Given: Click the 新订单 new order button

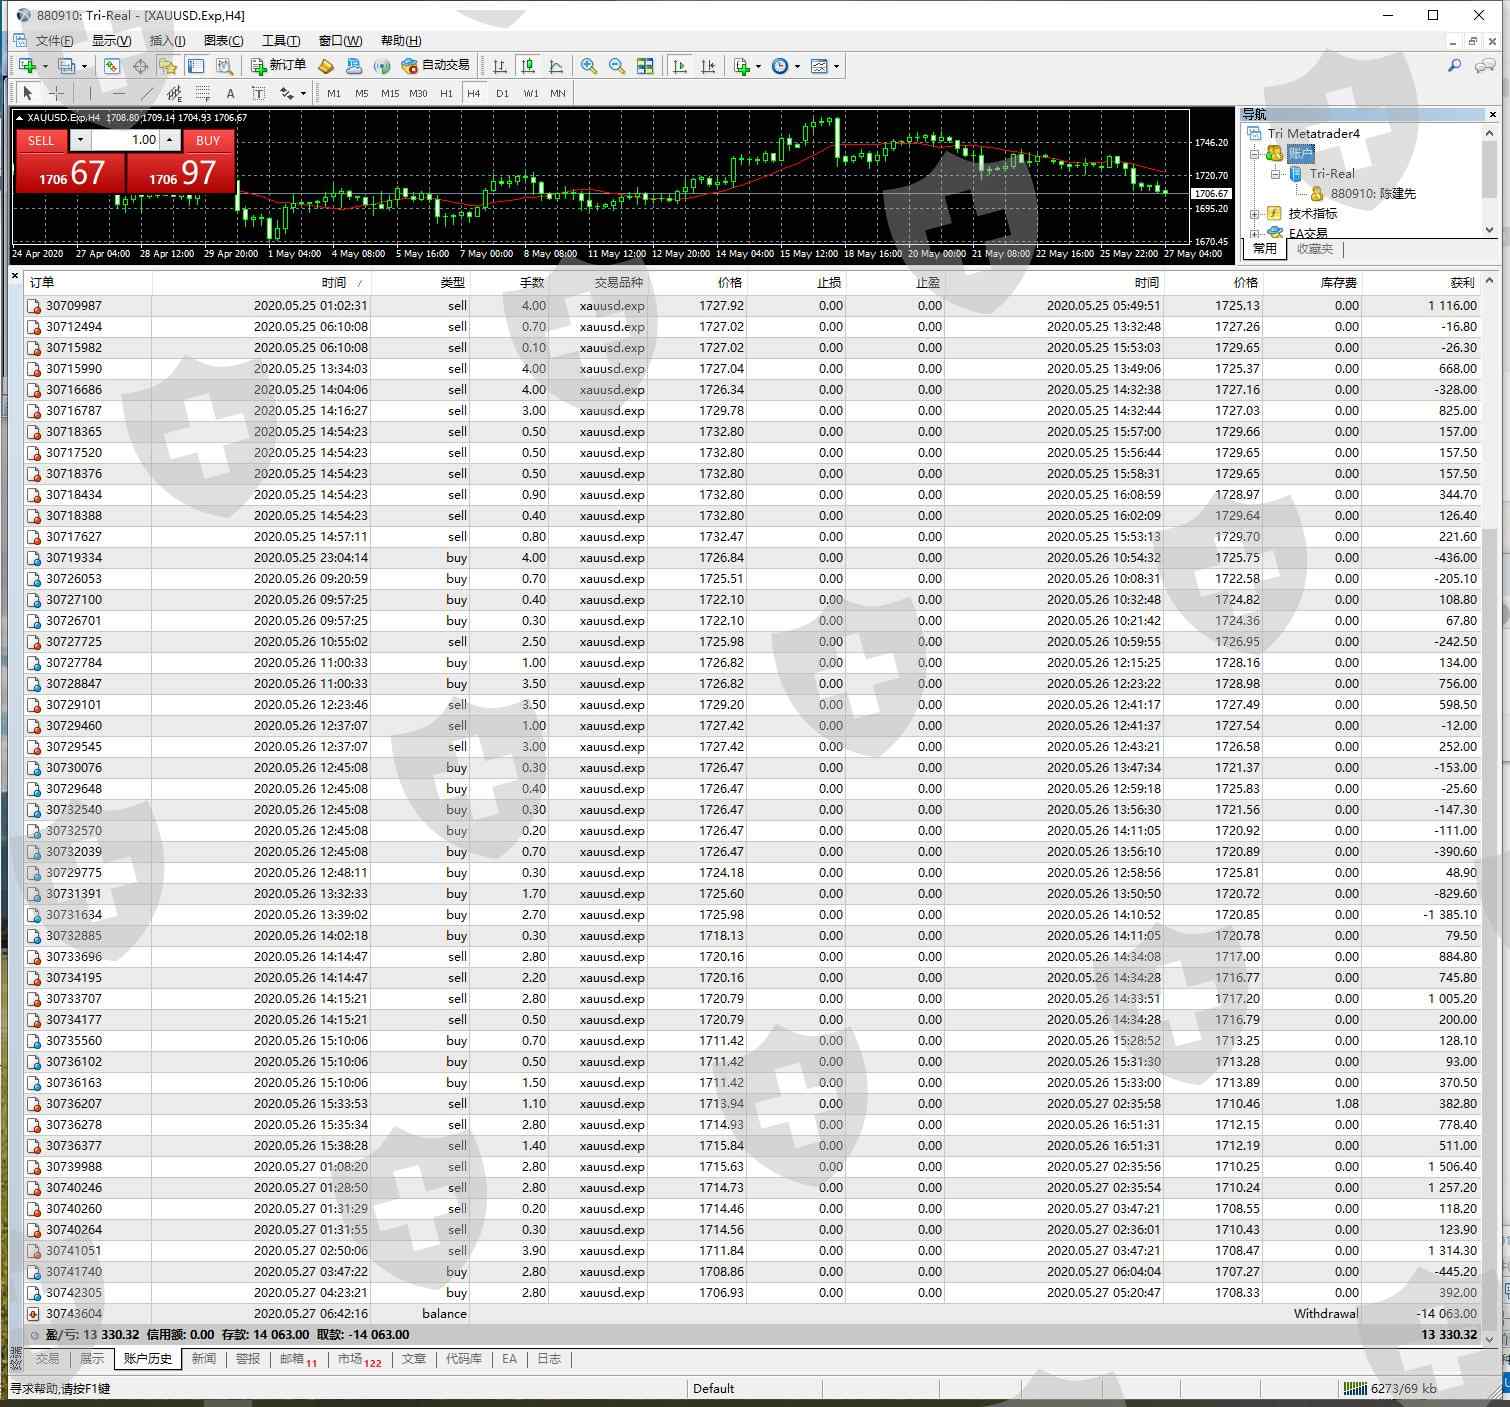Looking at the screenshot, I should [278, 66].
